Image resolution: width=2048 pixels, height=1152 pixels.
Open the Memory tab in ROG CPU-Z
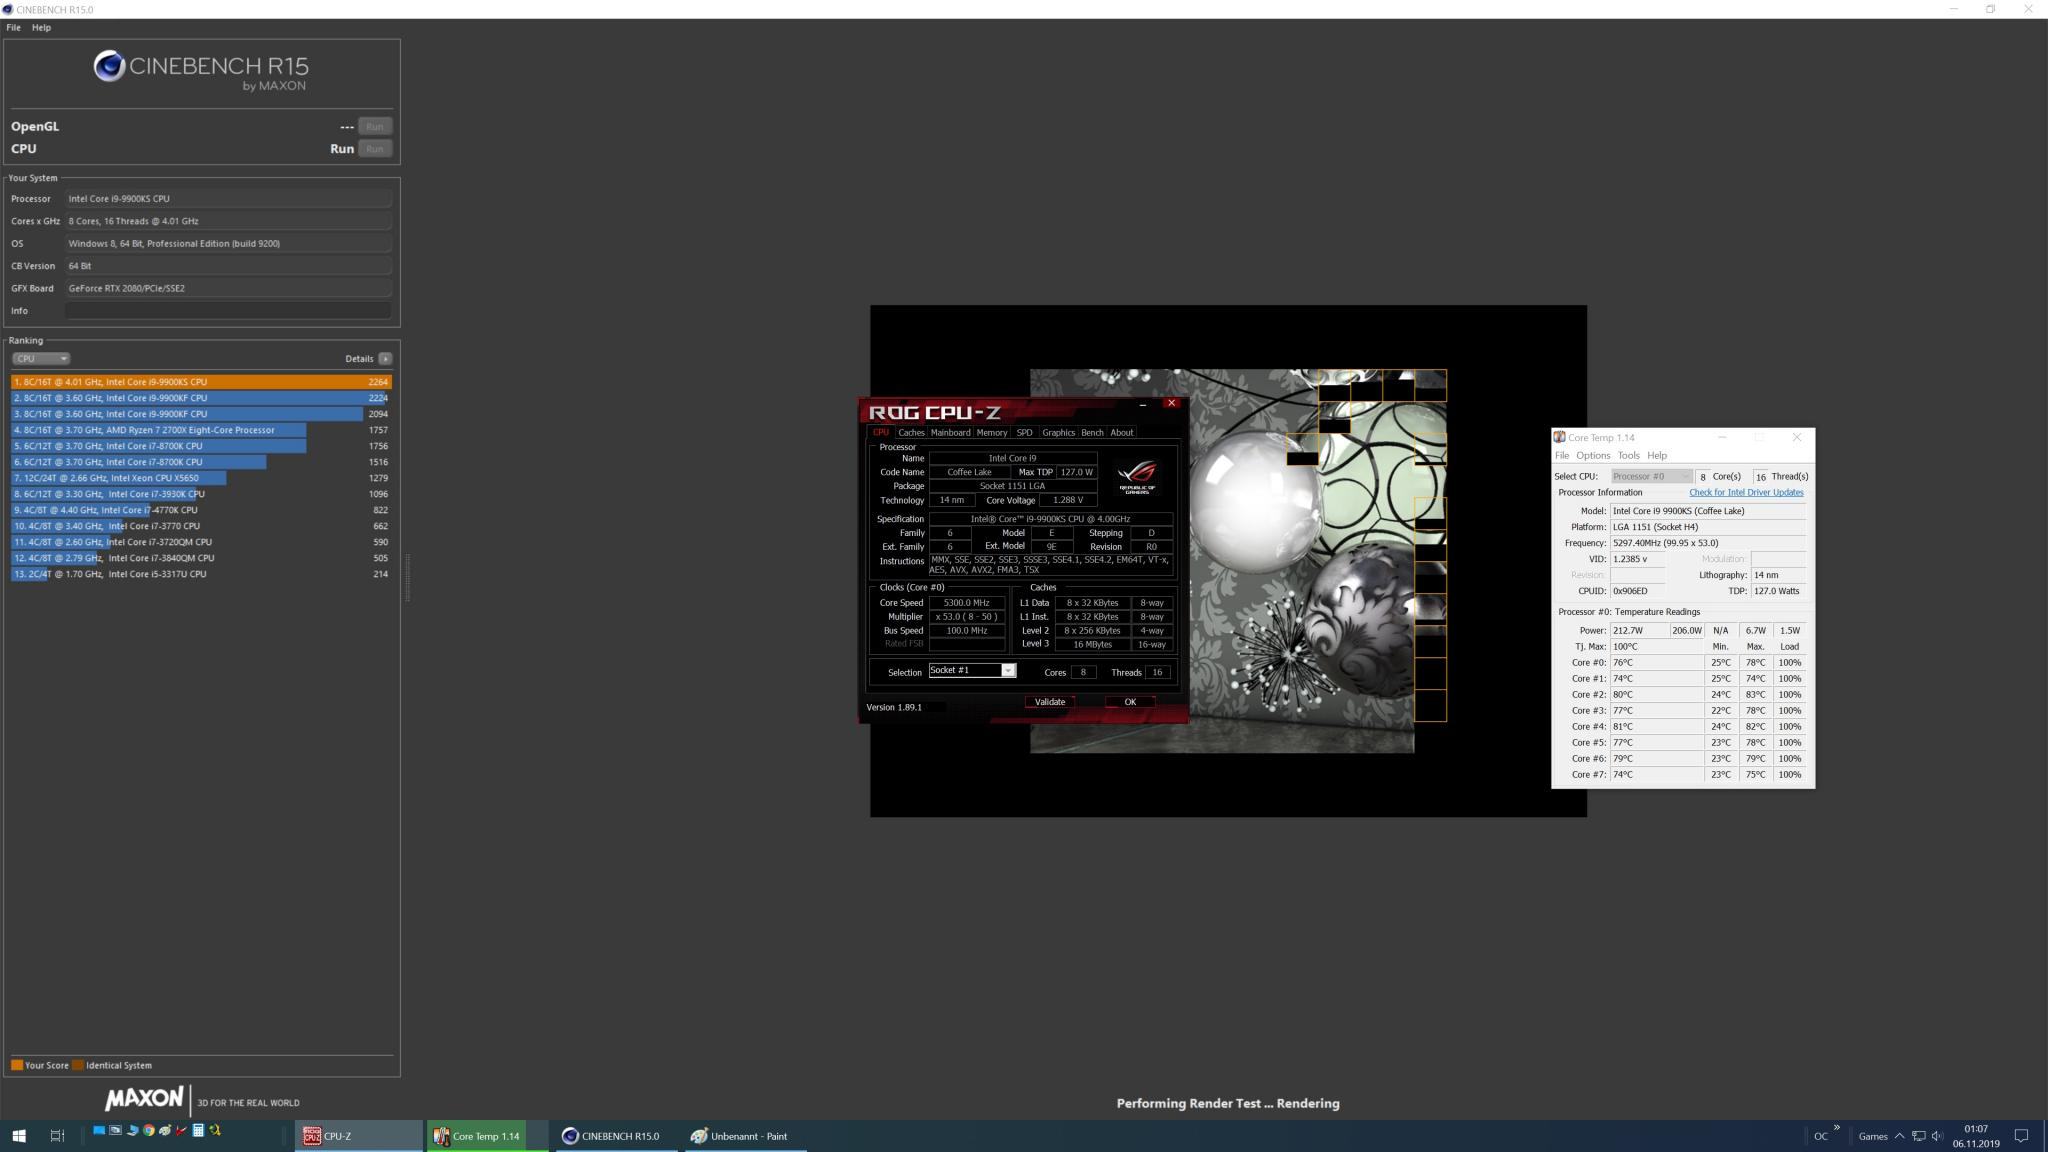(991, 432)
